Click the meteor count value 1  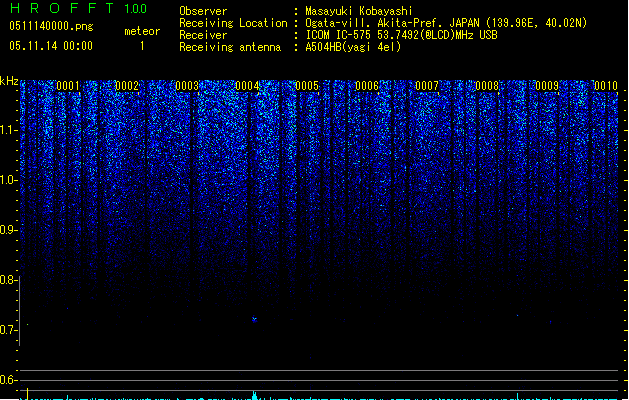pos(142,46)
